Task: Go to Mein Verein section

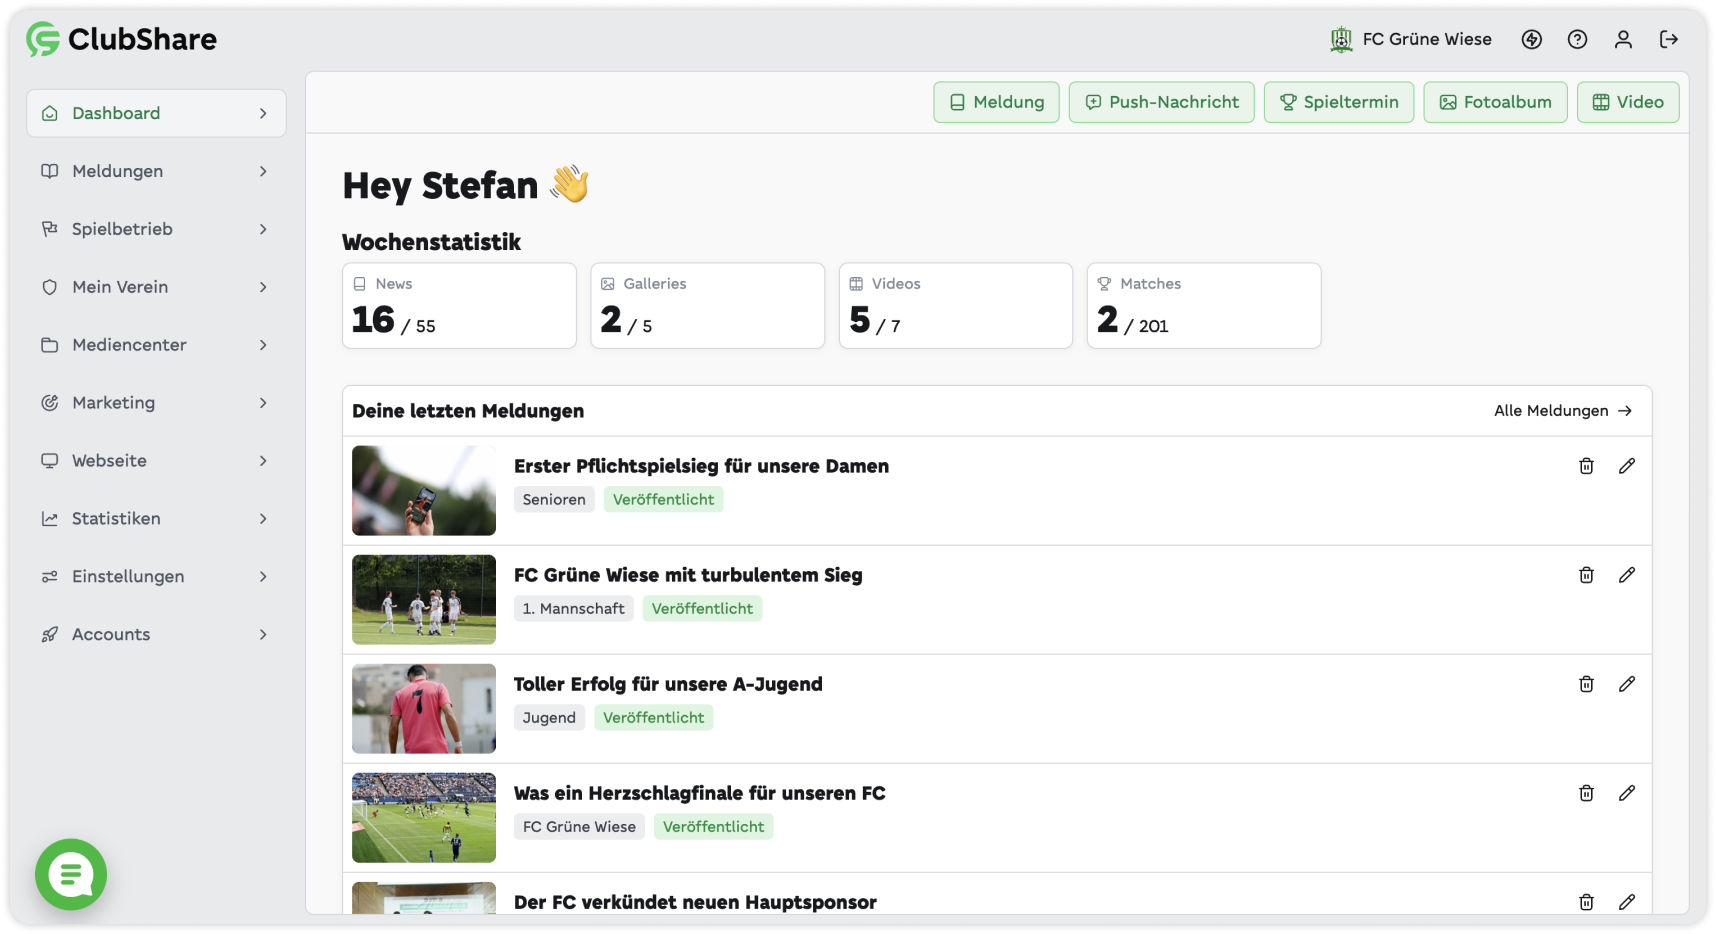Action: [156, 287]
